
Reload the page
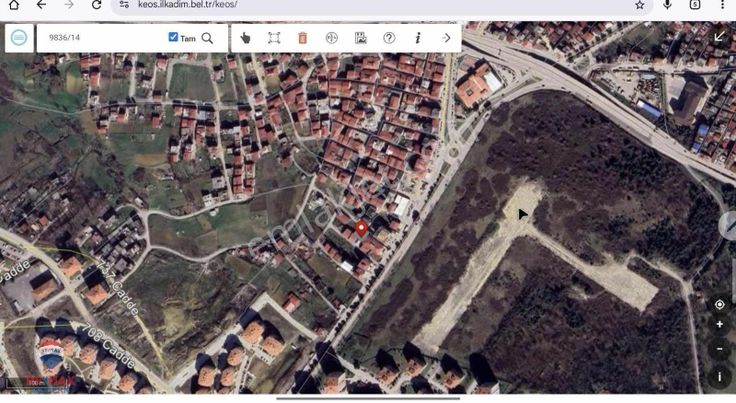click(x=96, y=5)
